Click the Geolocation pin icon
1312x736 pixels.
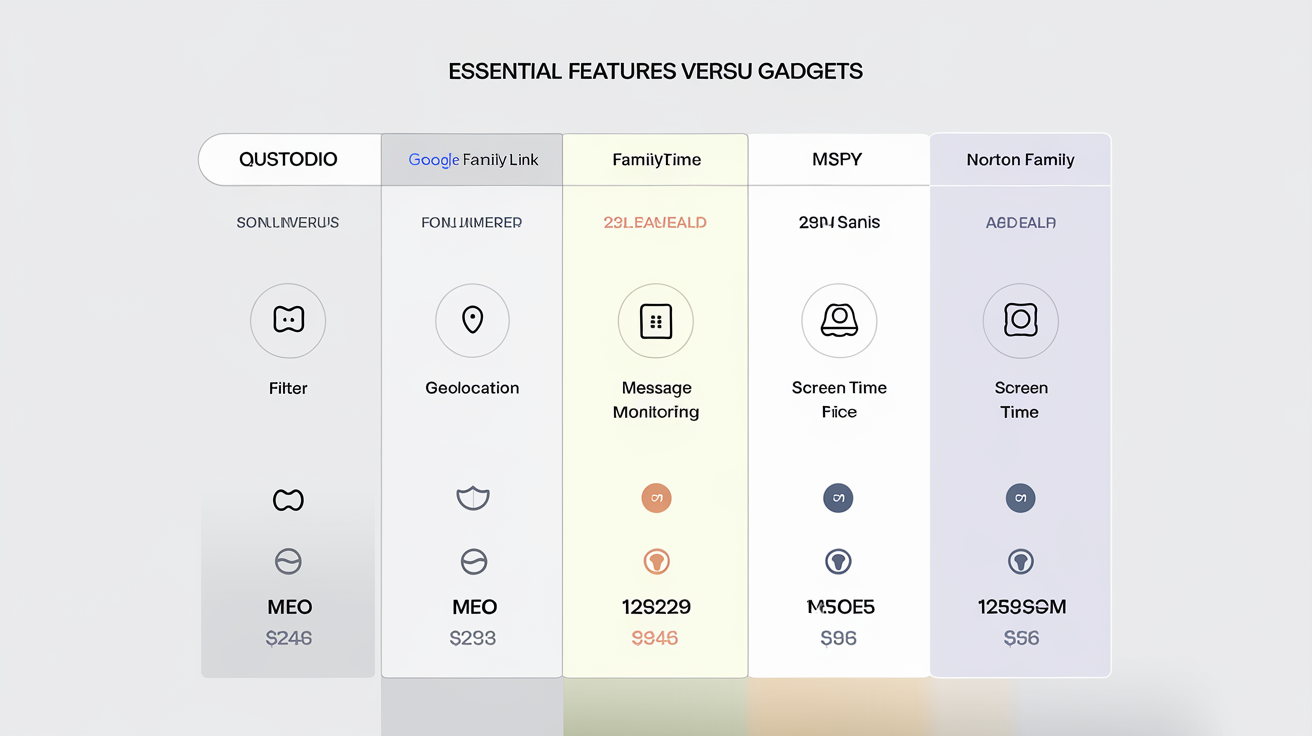pyautogui.click(x=472, y=321)
